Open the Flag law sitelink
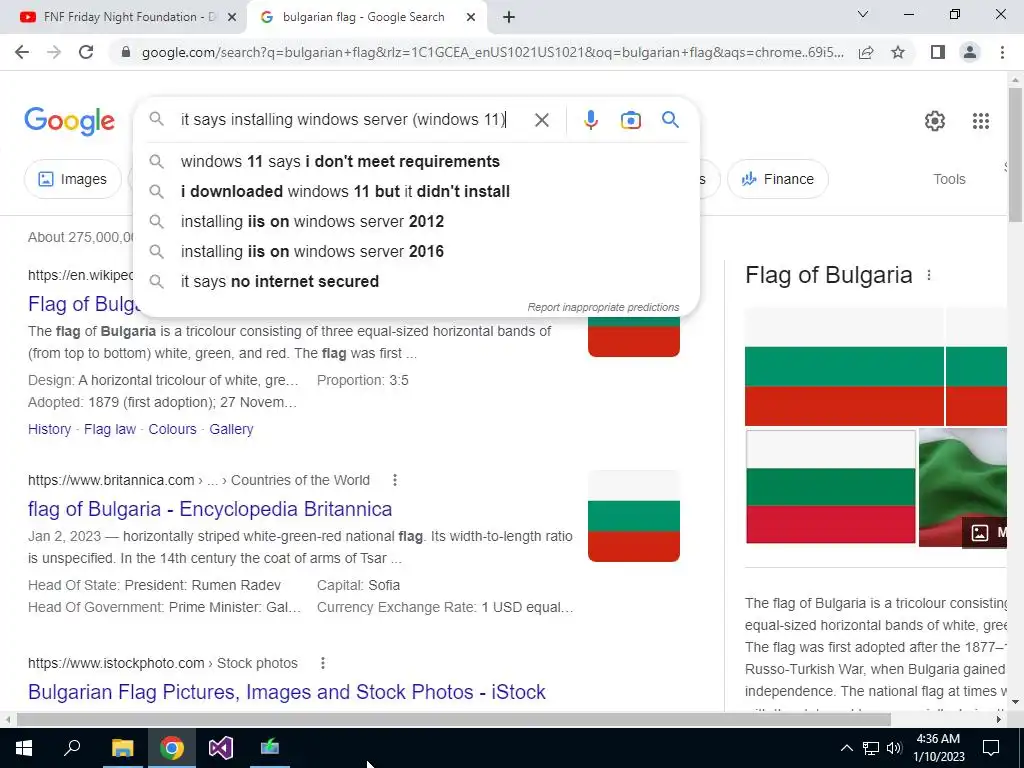 pyautogui.click(x=110, y=429)
